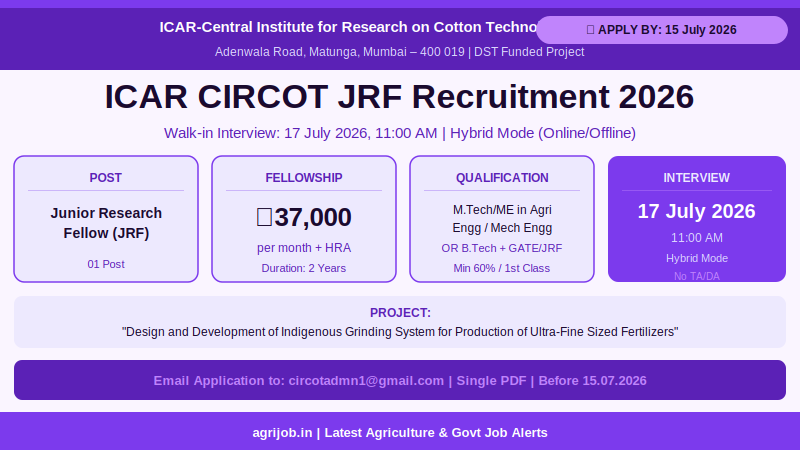The image size is (800, 450).
Task: Click OR B.Tech + GATE/JRF line
Action: click(502, 248)
